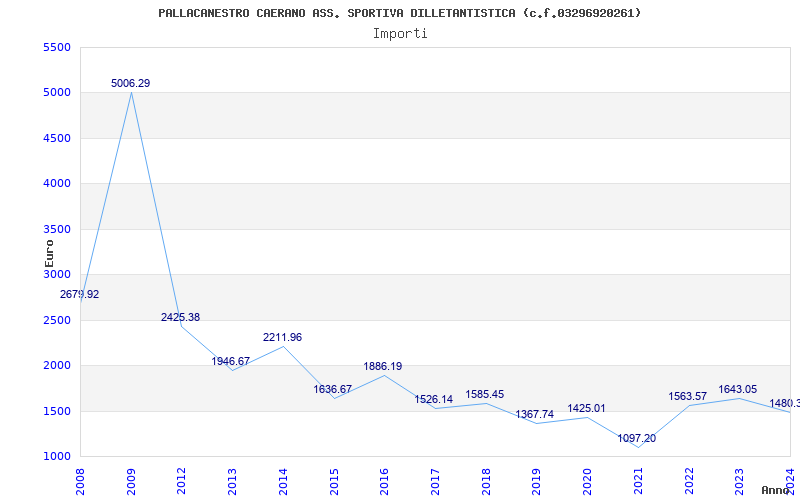Click the y-axis value 3000
The image size is (800, 500).
(x=57, y=274)
